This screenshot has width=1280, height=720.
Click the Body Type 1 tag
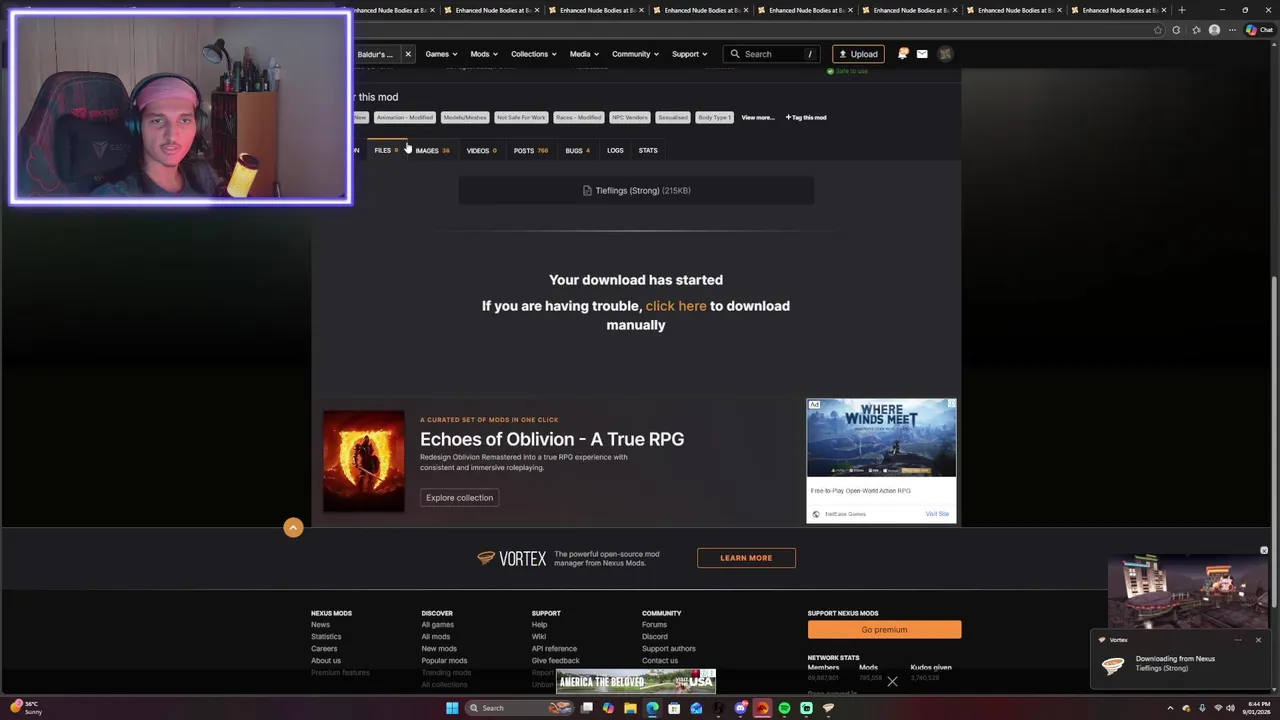(715, 117)
